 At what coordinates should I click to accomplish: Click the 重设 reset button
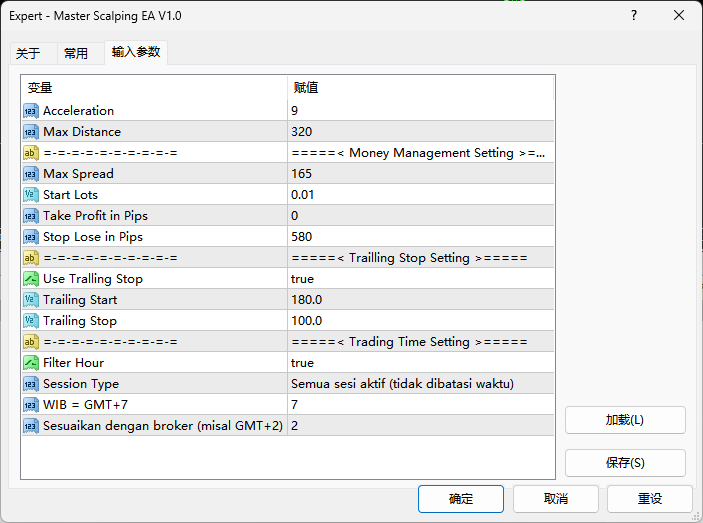[650, 498]
